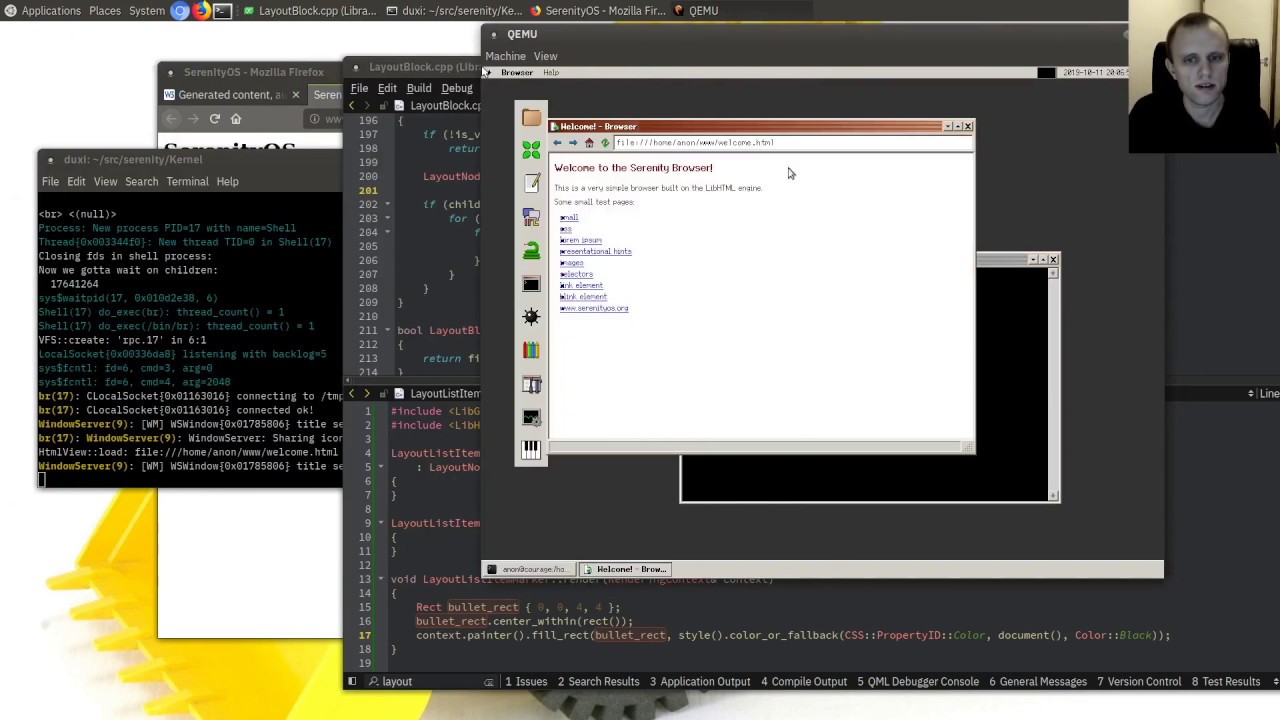Open the Application Output pane

click(700, 682)
